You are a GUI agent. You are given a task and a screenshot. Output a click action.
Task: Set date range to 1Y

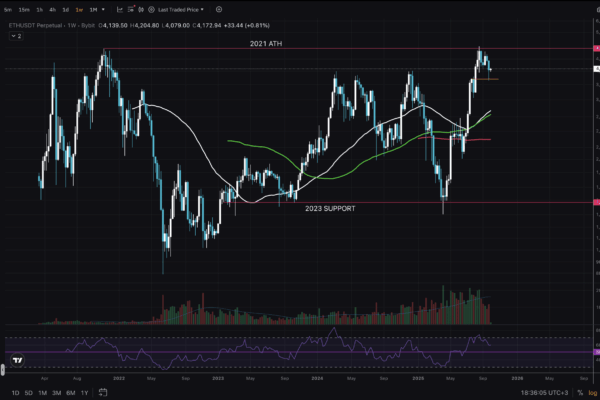coord(84,393)
